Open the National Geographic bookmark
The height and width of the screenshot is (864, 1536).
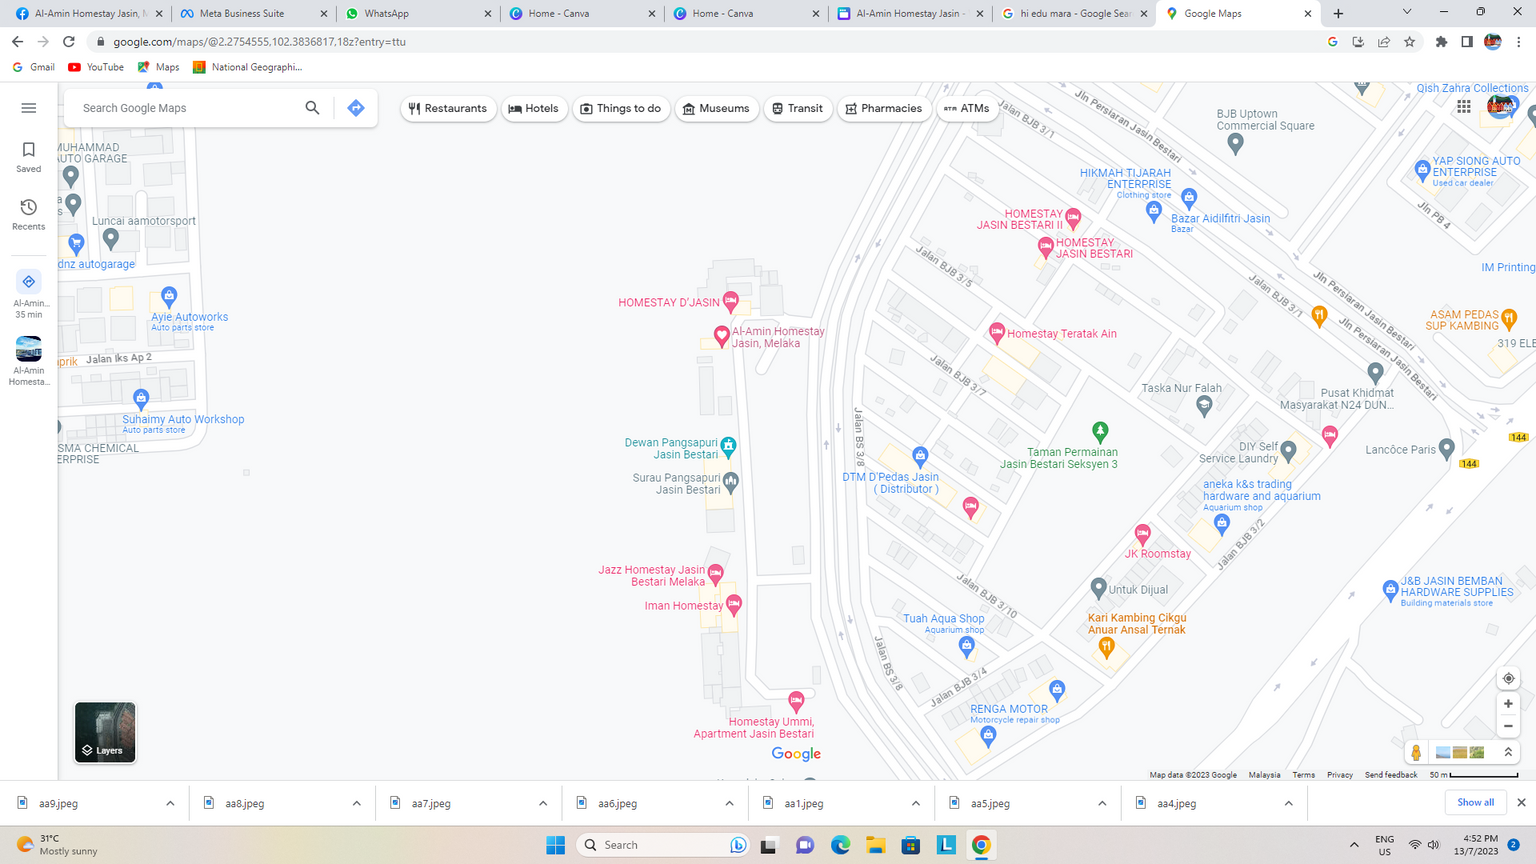(x=247, y=67)
